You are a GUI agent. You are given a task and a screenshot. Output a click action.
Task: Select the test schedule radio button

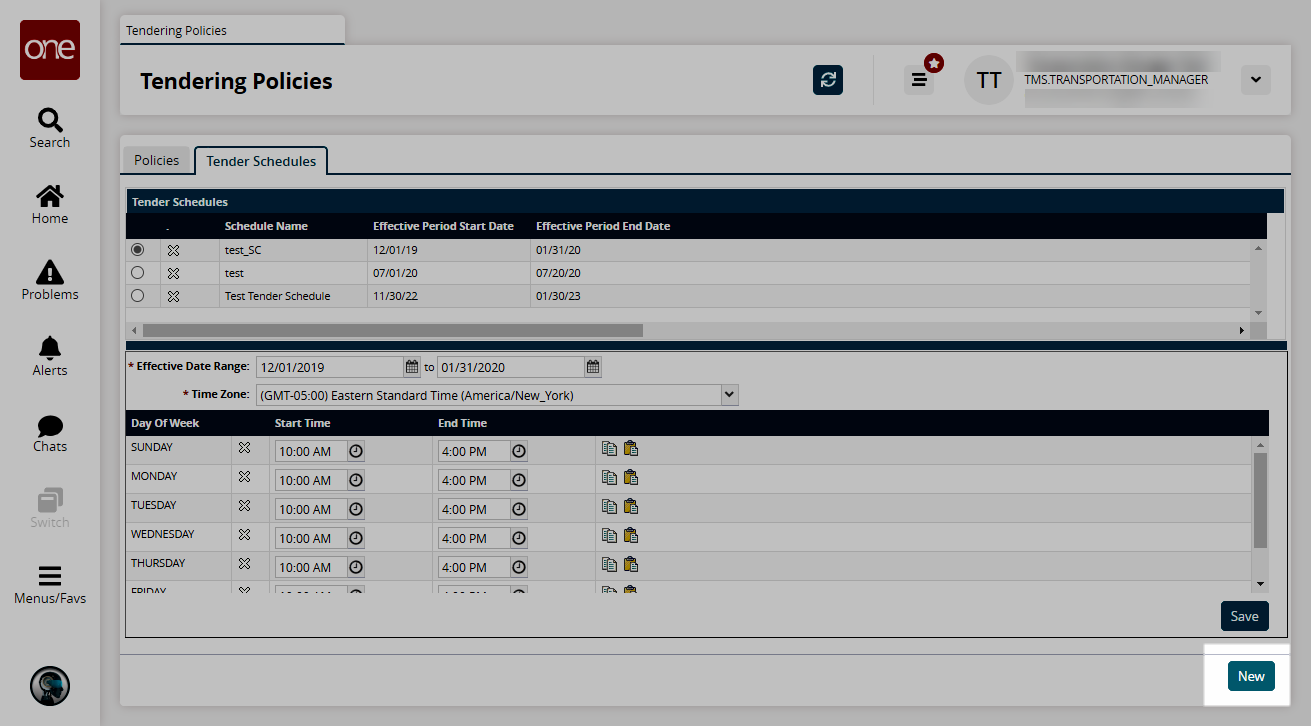[x=138, y=273]
